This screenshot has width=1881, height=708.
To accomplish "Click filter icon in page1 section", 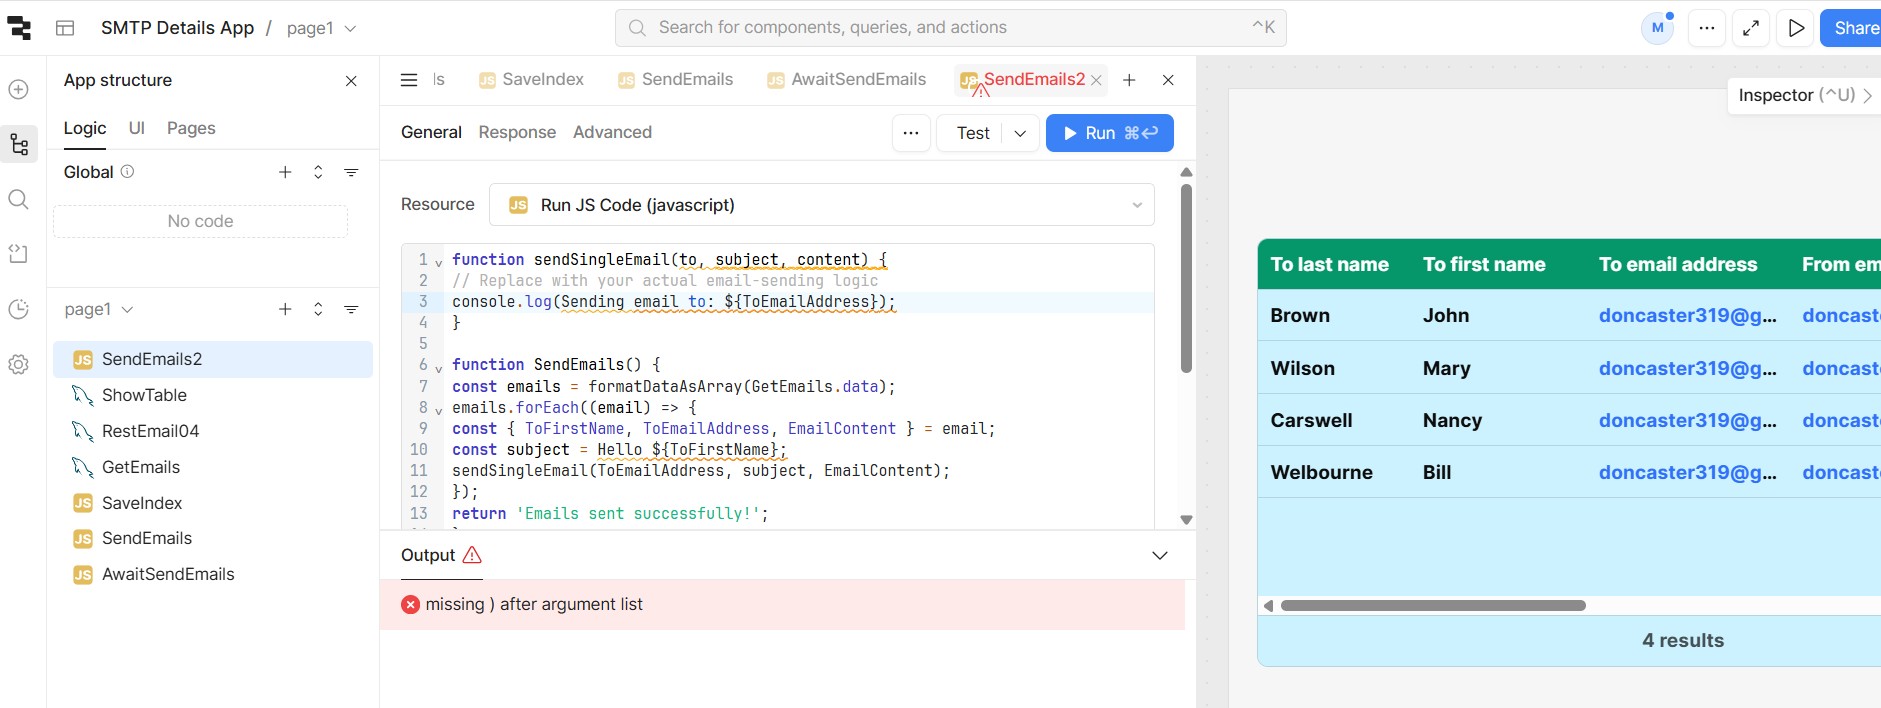I will click(x=351, y=310).
